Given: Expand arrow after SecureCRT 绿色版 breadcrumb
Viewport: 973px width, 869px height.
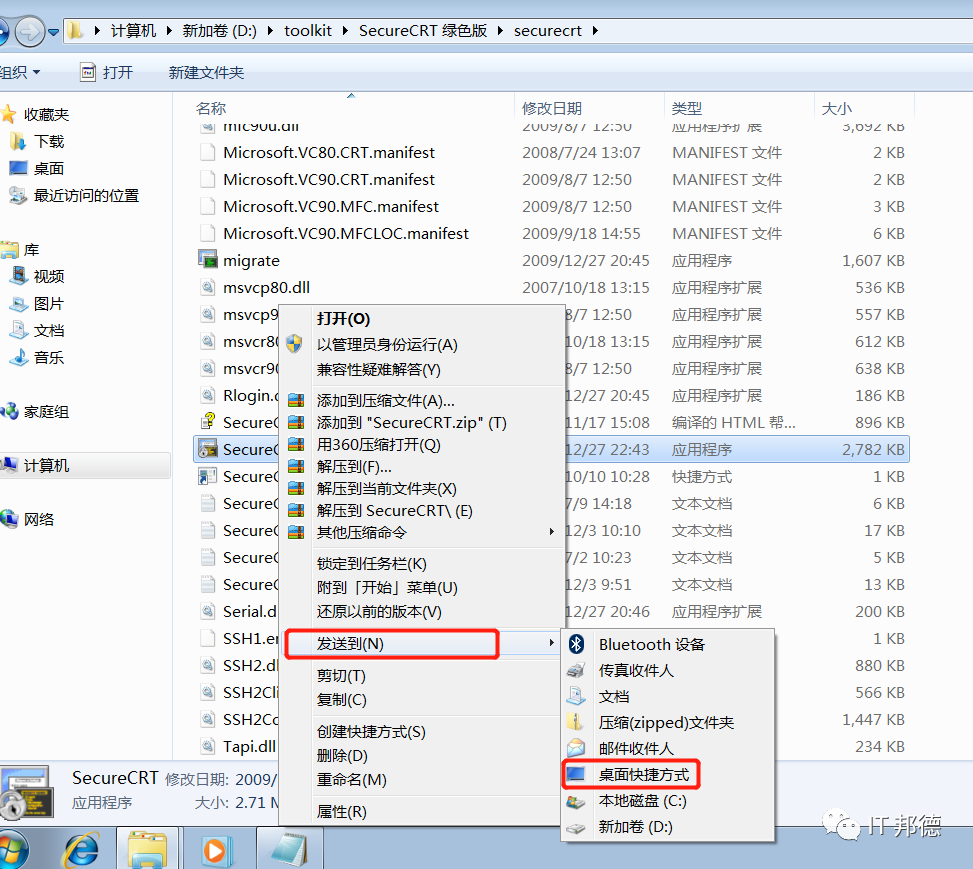Looking at the screenshot, I should click(500, 30).
